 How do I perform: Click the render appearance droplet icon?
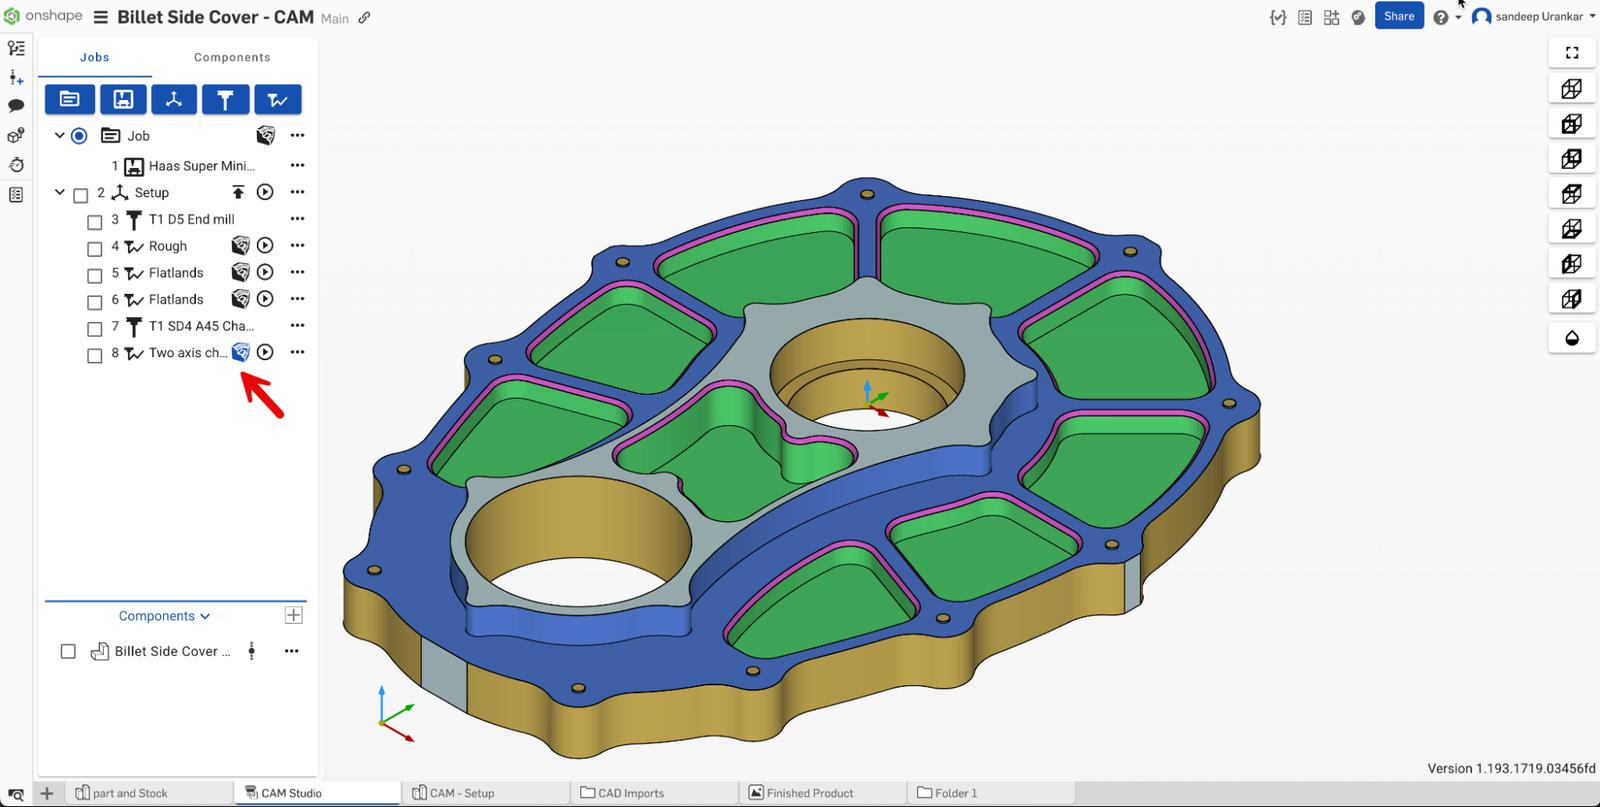pyautogui.click(x=1571, y=338)
